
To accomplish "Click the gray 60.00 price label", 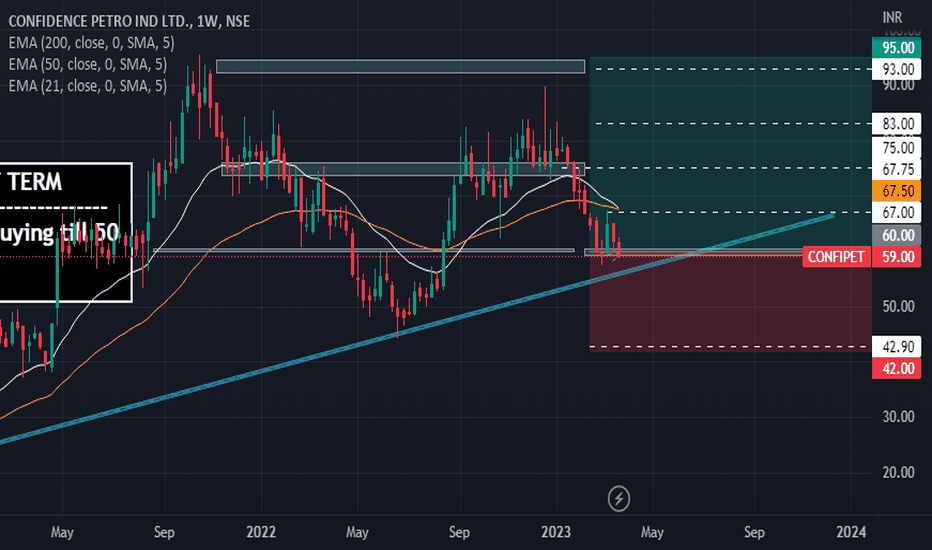I will 898,235.
